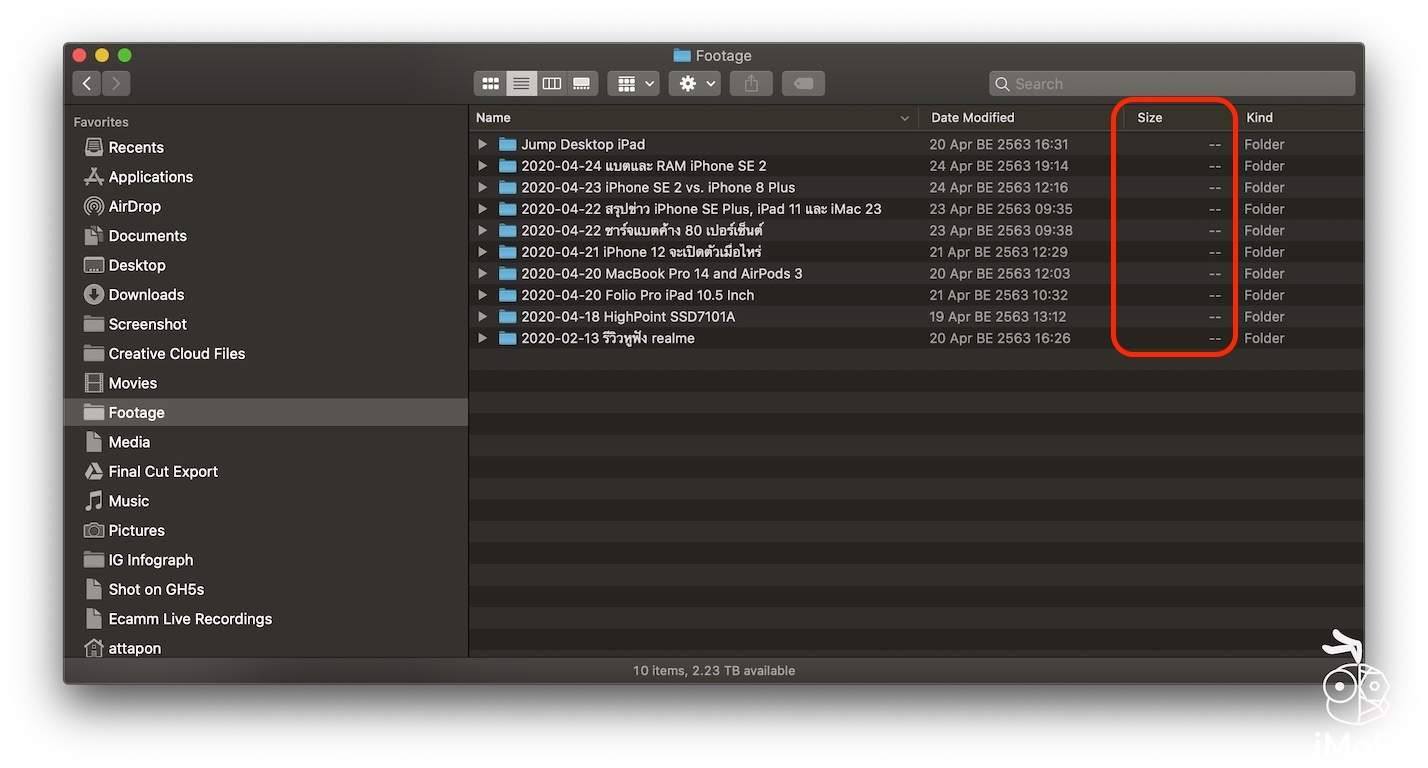The image size is (1428, 768).
Task: Sort by Date Modified column header
Action: click(x=972, y=118)
